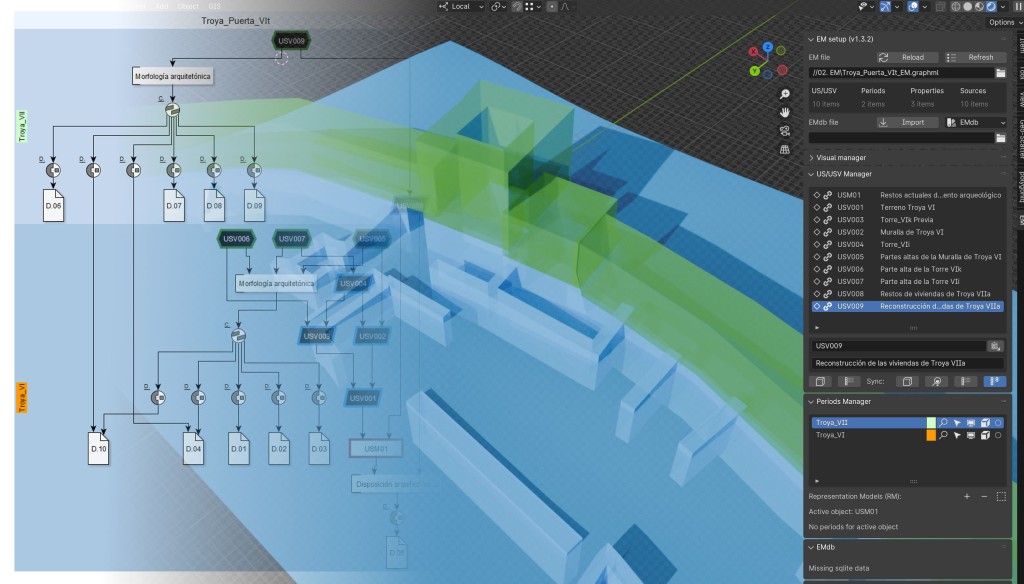Activate the pan hand viewport tool
This screenshot has width=1024, height=584.
pyautogui.click(x=786, y=112)
